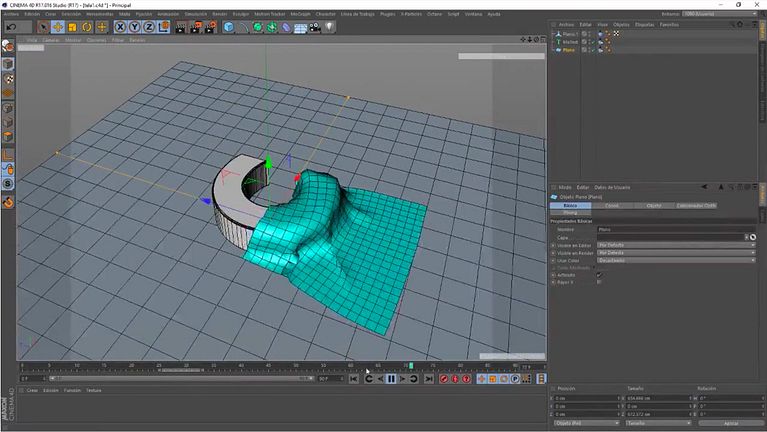Pause playback with the pause button
Screen dimensions: 767x432
[x=391, y=379]
